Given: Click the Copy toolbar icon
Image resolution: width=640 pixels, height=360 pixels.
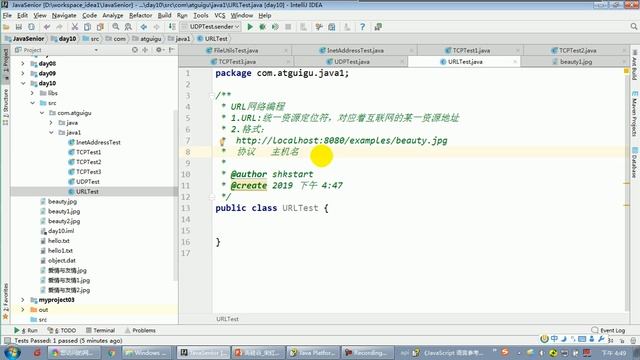Looking at the screenshot, I should coord(87,27).
